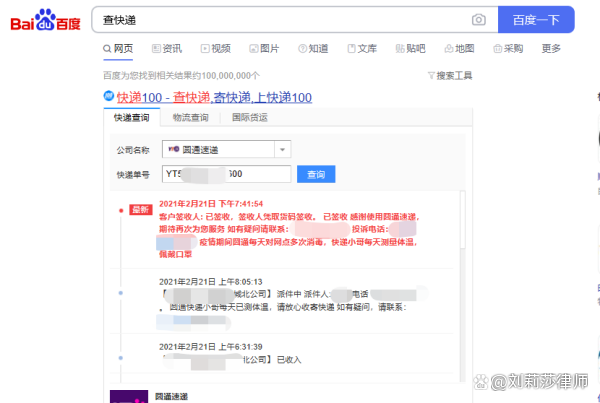
Task: Click the YTO logo in company field
Action: pos(174,149)
